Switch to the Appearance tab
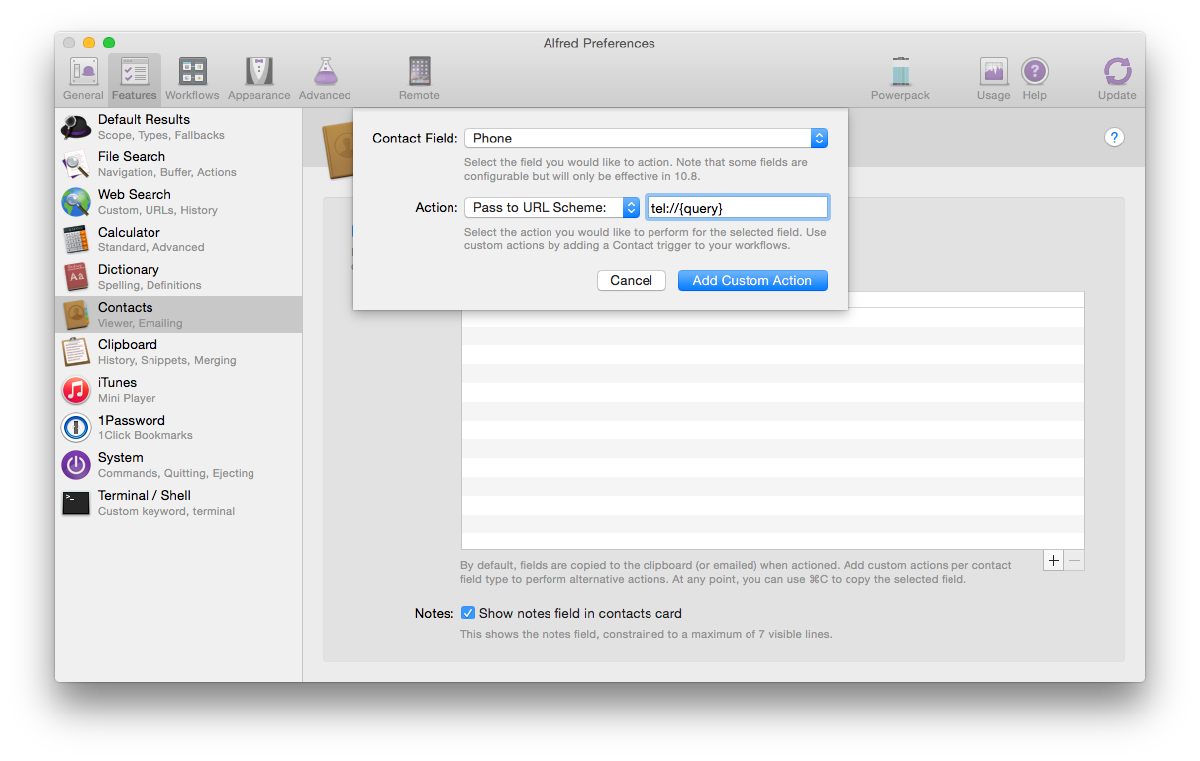1200x761 pixels. tap(259, 78)
